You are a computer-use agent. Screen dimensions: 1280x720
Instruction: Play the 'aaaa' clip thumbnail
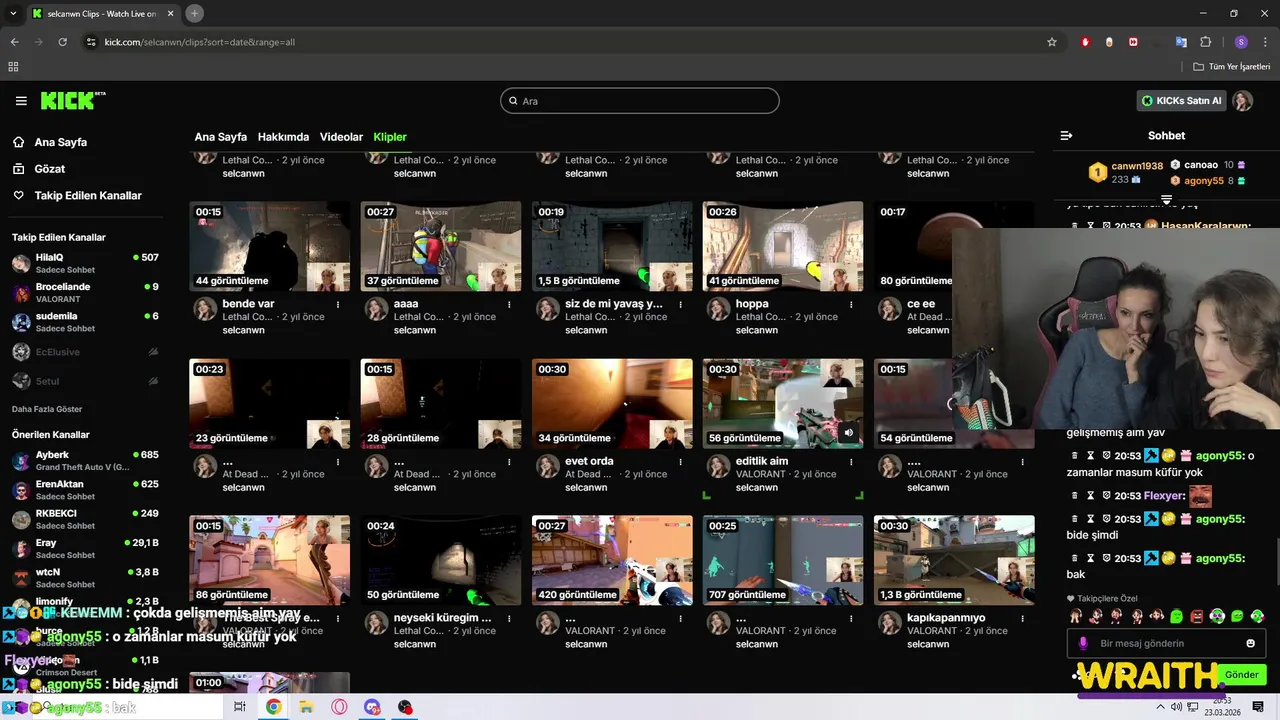[x=441, y=246]
